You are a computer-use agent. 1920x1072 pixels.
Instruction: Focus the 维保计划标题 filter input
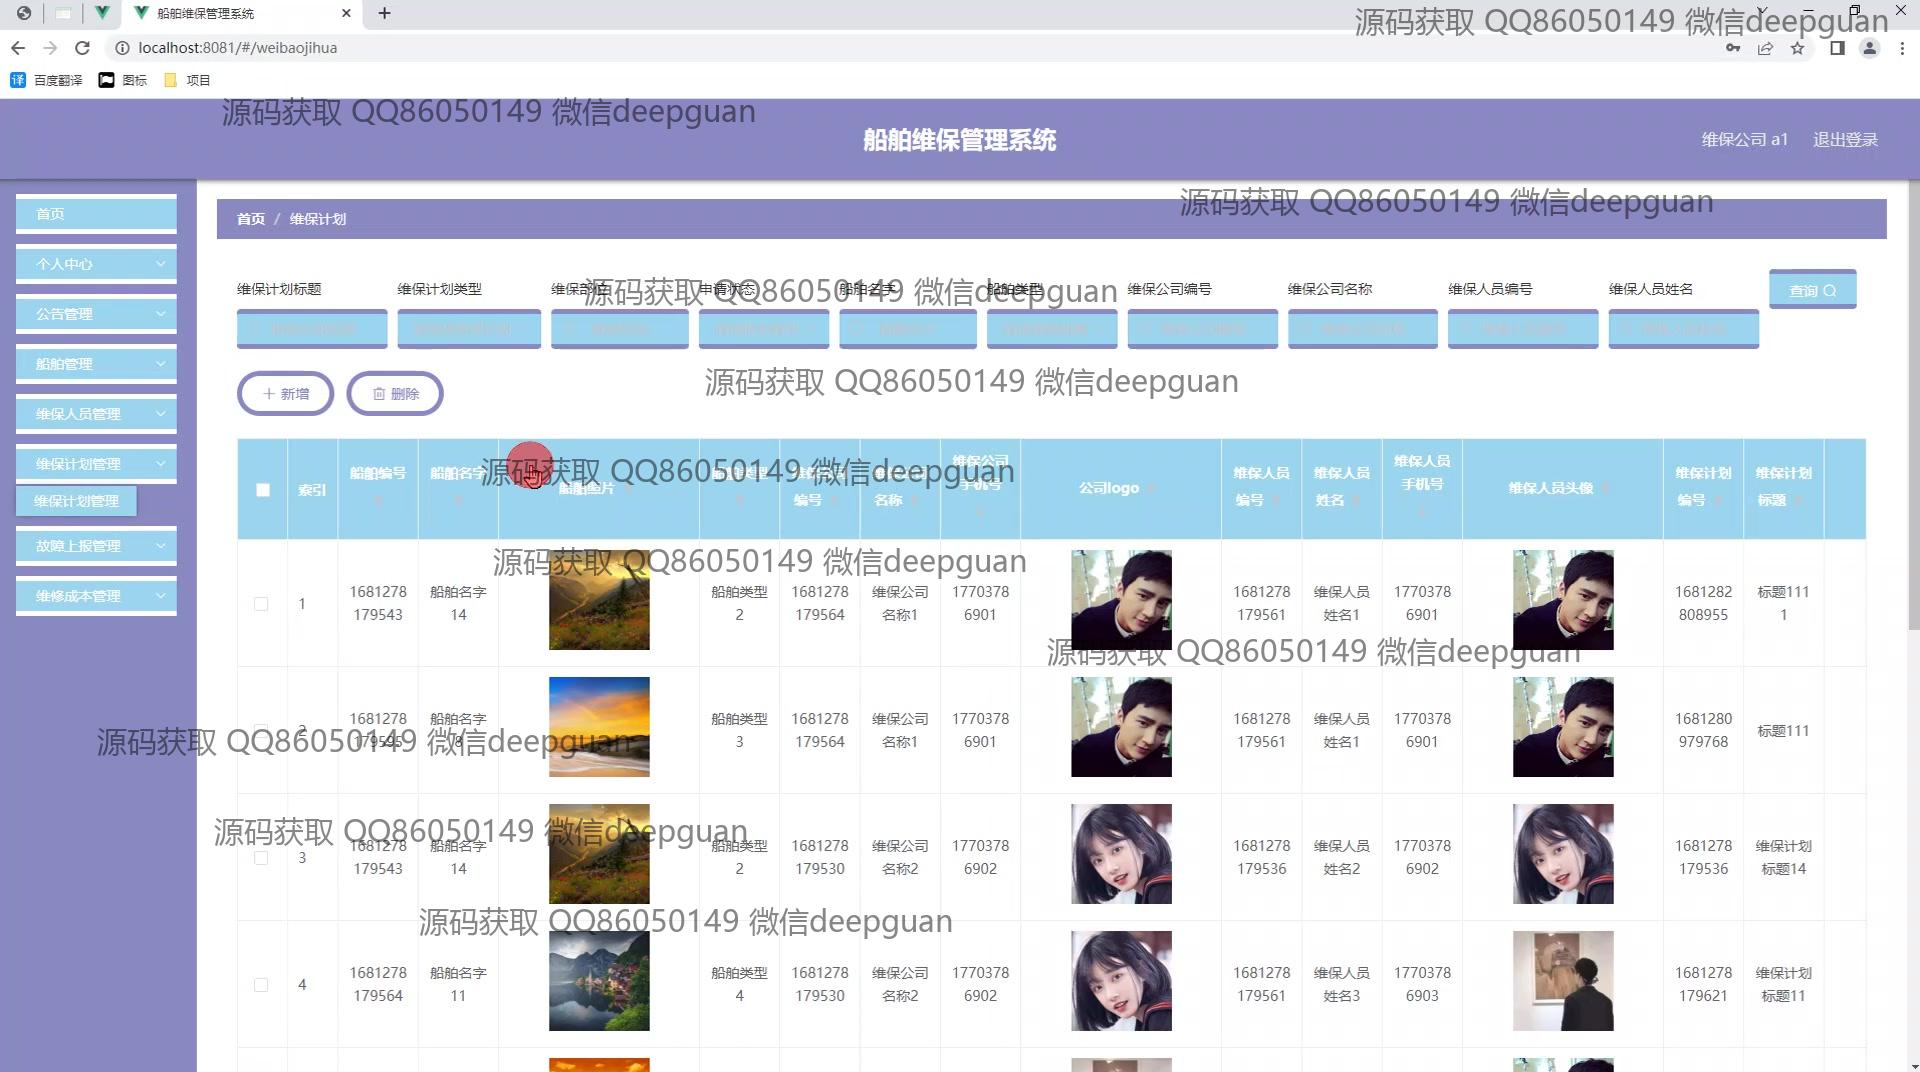tap(312, 329)
